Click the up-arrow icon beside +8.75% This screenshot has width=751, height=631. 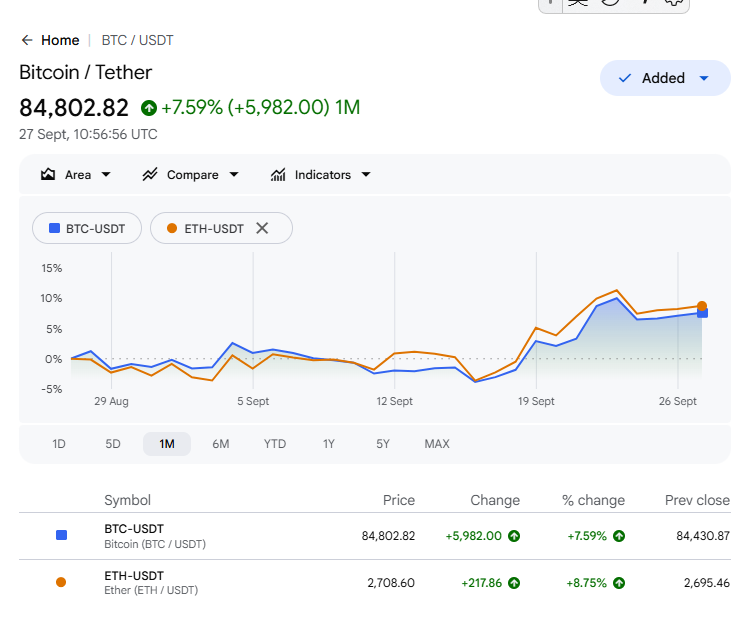click(619, 583)
